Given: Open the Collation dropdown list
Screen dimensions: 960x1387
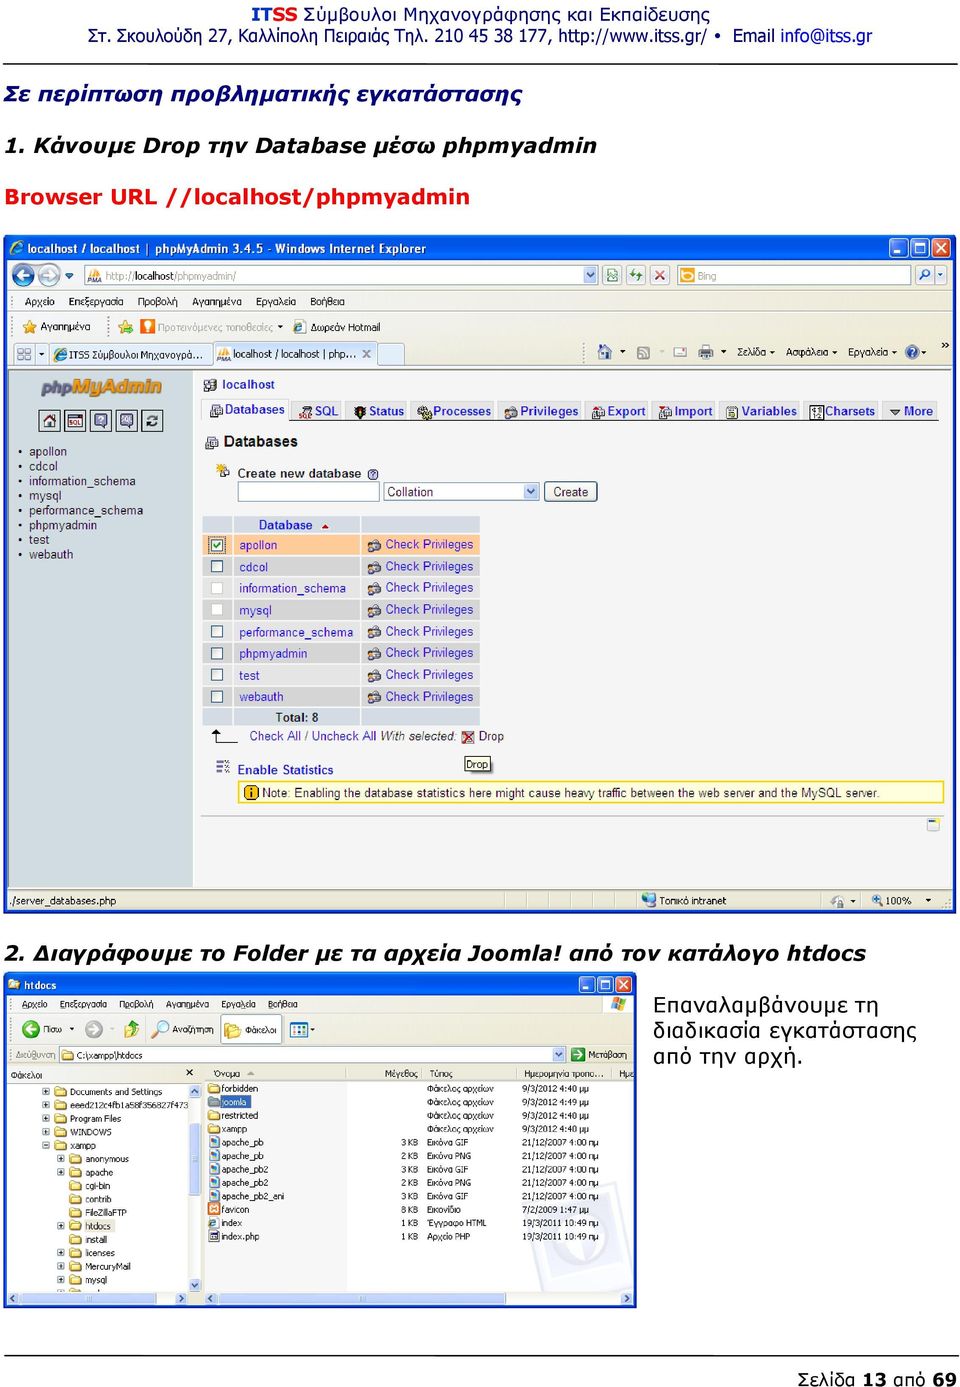Looking at the screenshot, I should pyautogui.click(x=462, y=492).
